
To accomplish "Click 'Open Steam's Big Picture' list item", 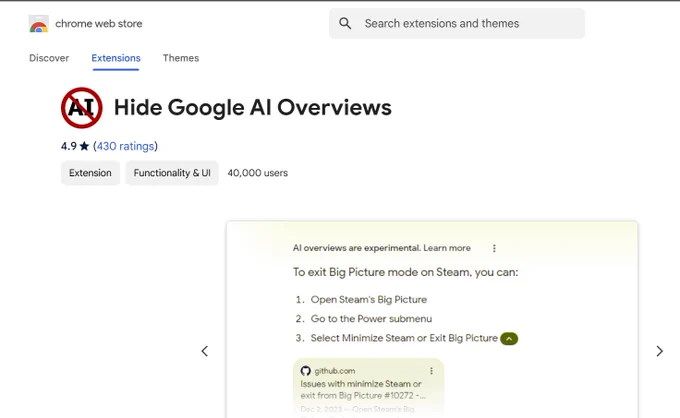I will click(x=369, y=300).
